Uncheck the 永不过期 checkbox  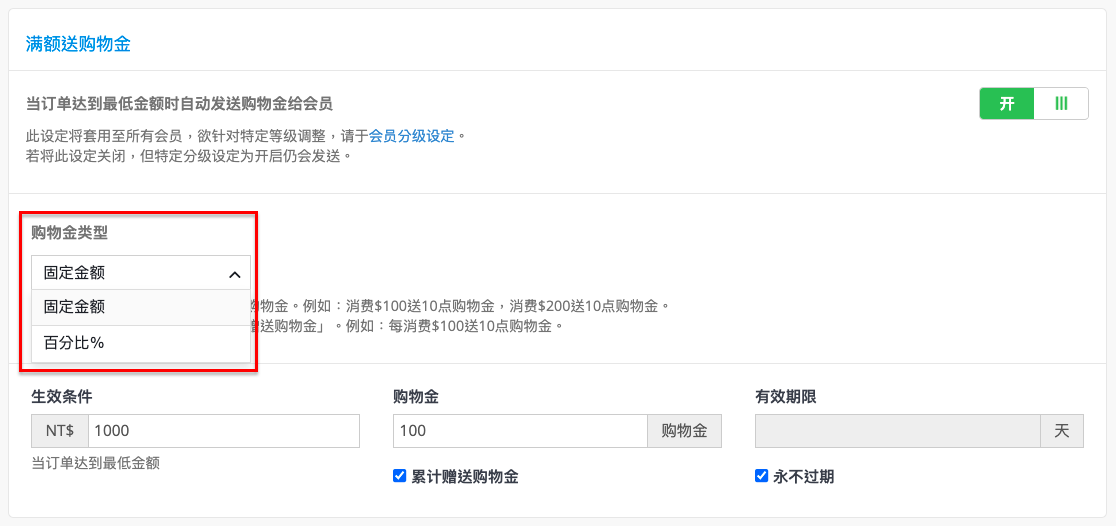pos(762,476)
